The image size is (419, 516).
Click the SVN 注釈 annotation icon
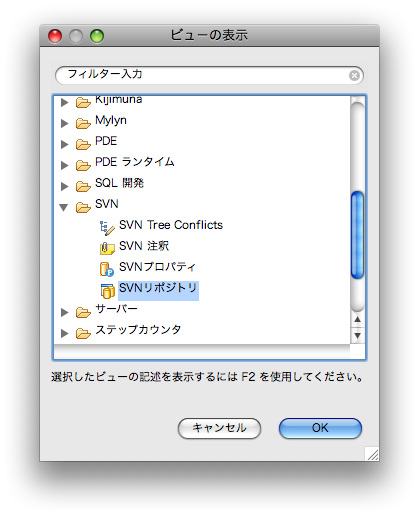click(x=107, y=248)
